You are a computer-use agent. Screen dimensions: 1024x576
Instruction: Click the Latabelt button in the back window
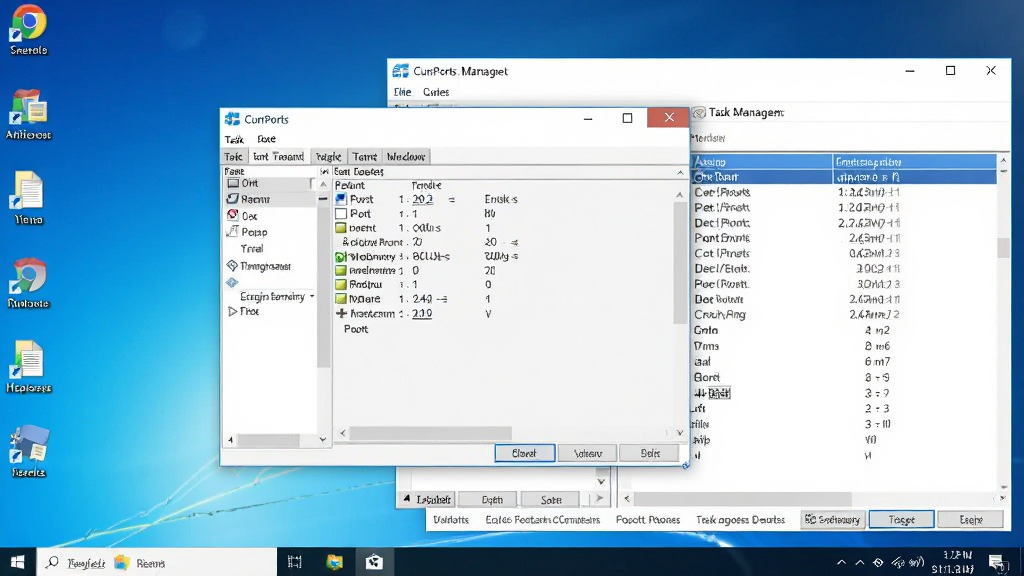coord(427,500)
